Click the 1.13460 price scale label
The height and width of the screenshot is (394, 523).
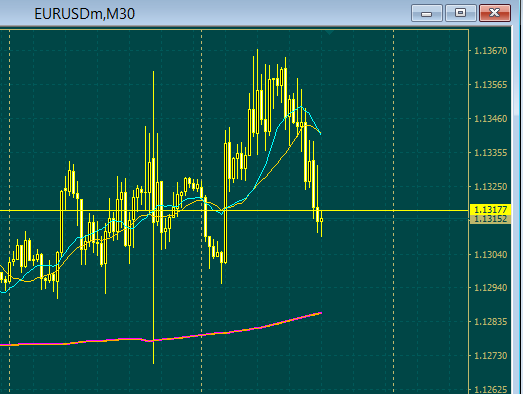[490, 119]
